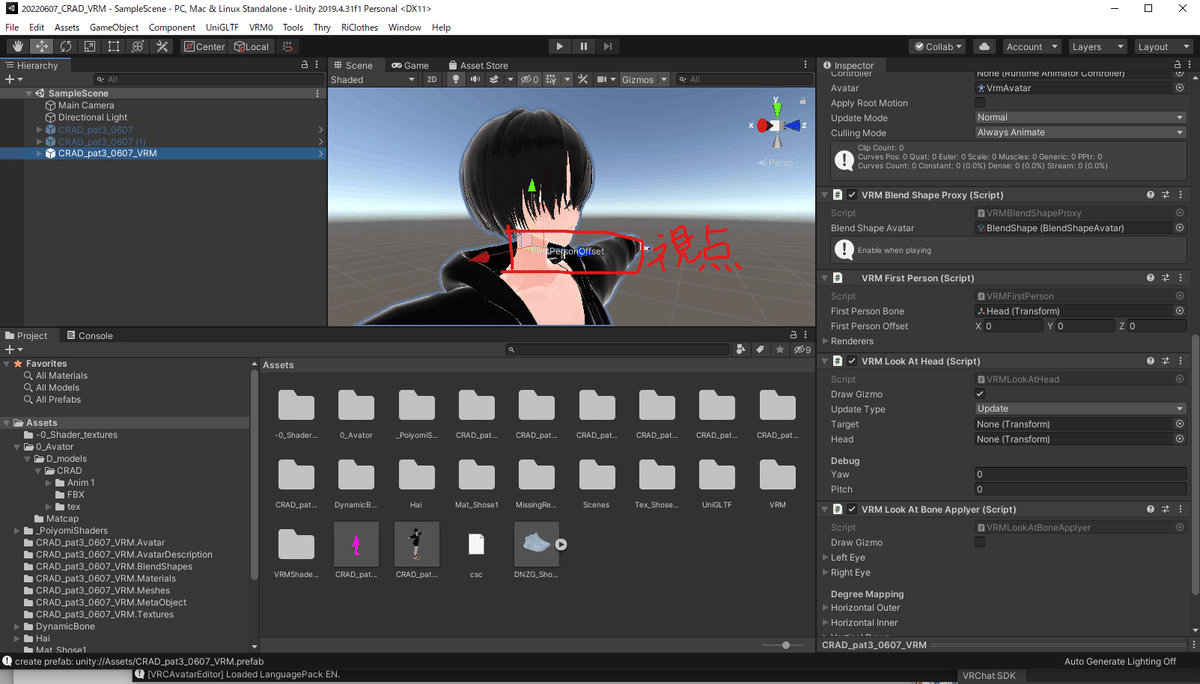1200x684 pixels.
Task: Select the Transform tool
Action: click(138, 46)
